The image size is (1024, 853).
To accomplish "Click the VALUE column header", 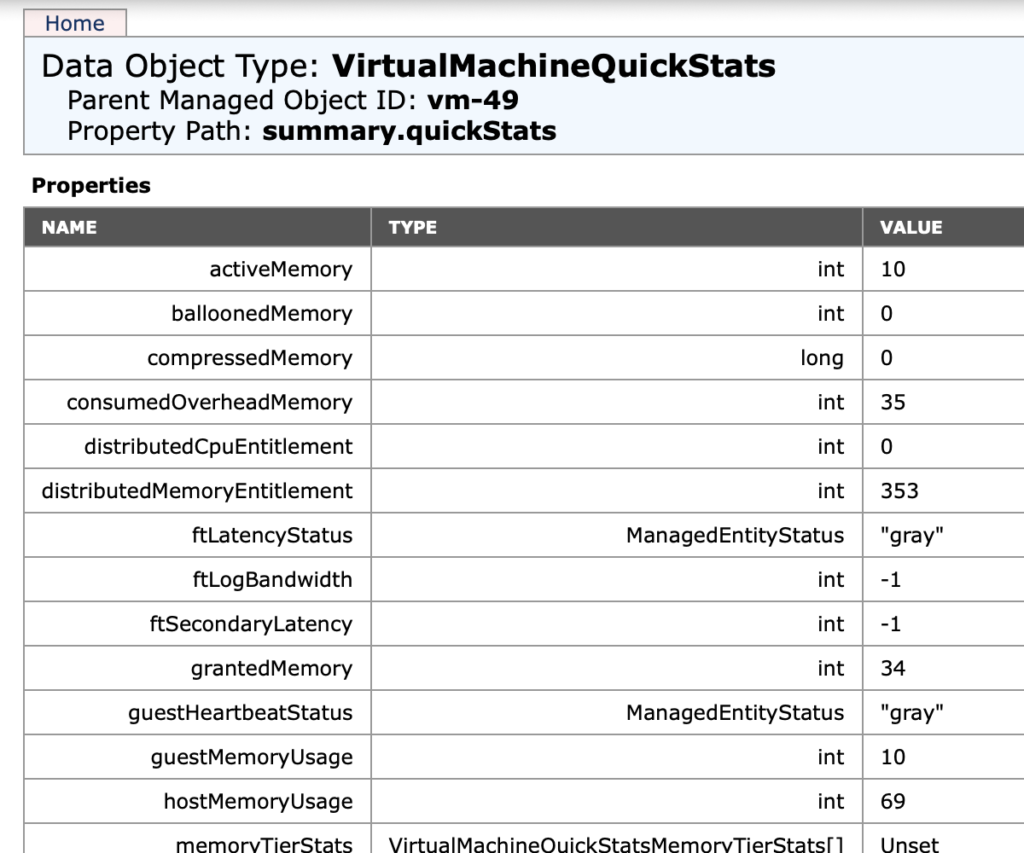I will click(909, 227).
